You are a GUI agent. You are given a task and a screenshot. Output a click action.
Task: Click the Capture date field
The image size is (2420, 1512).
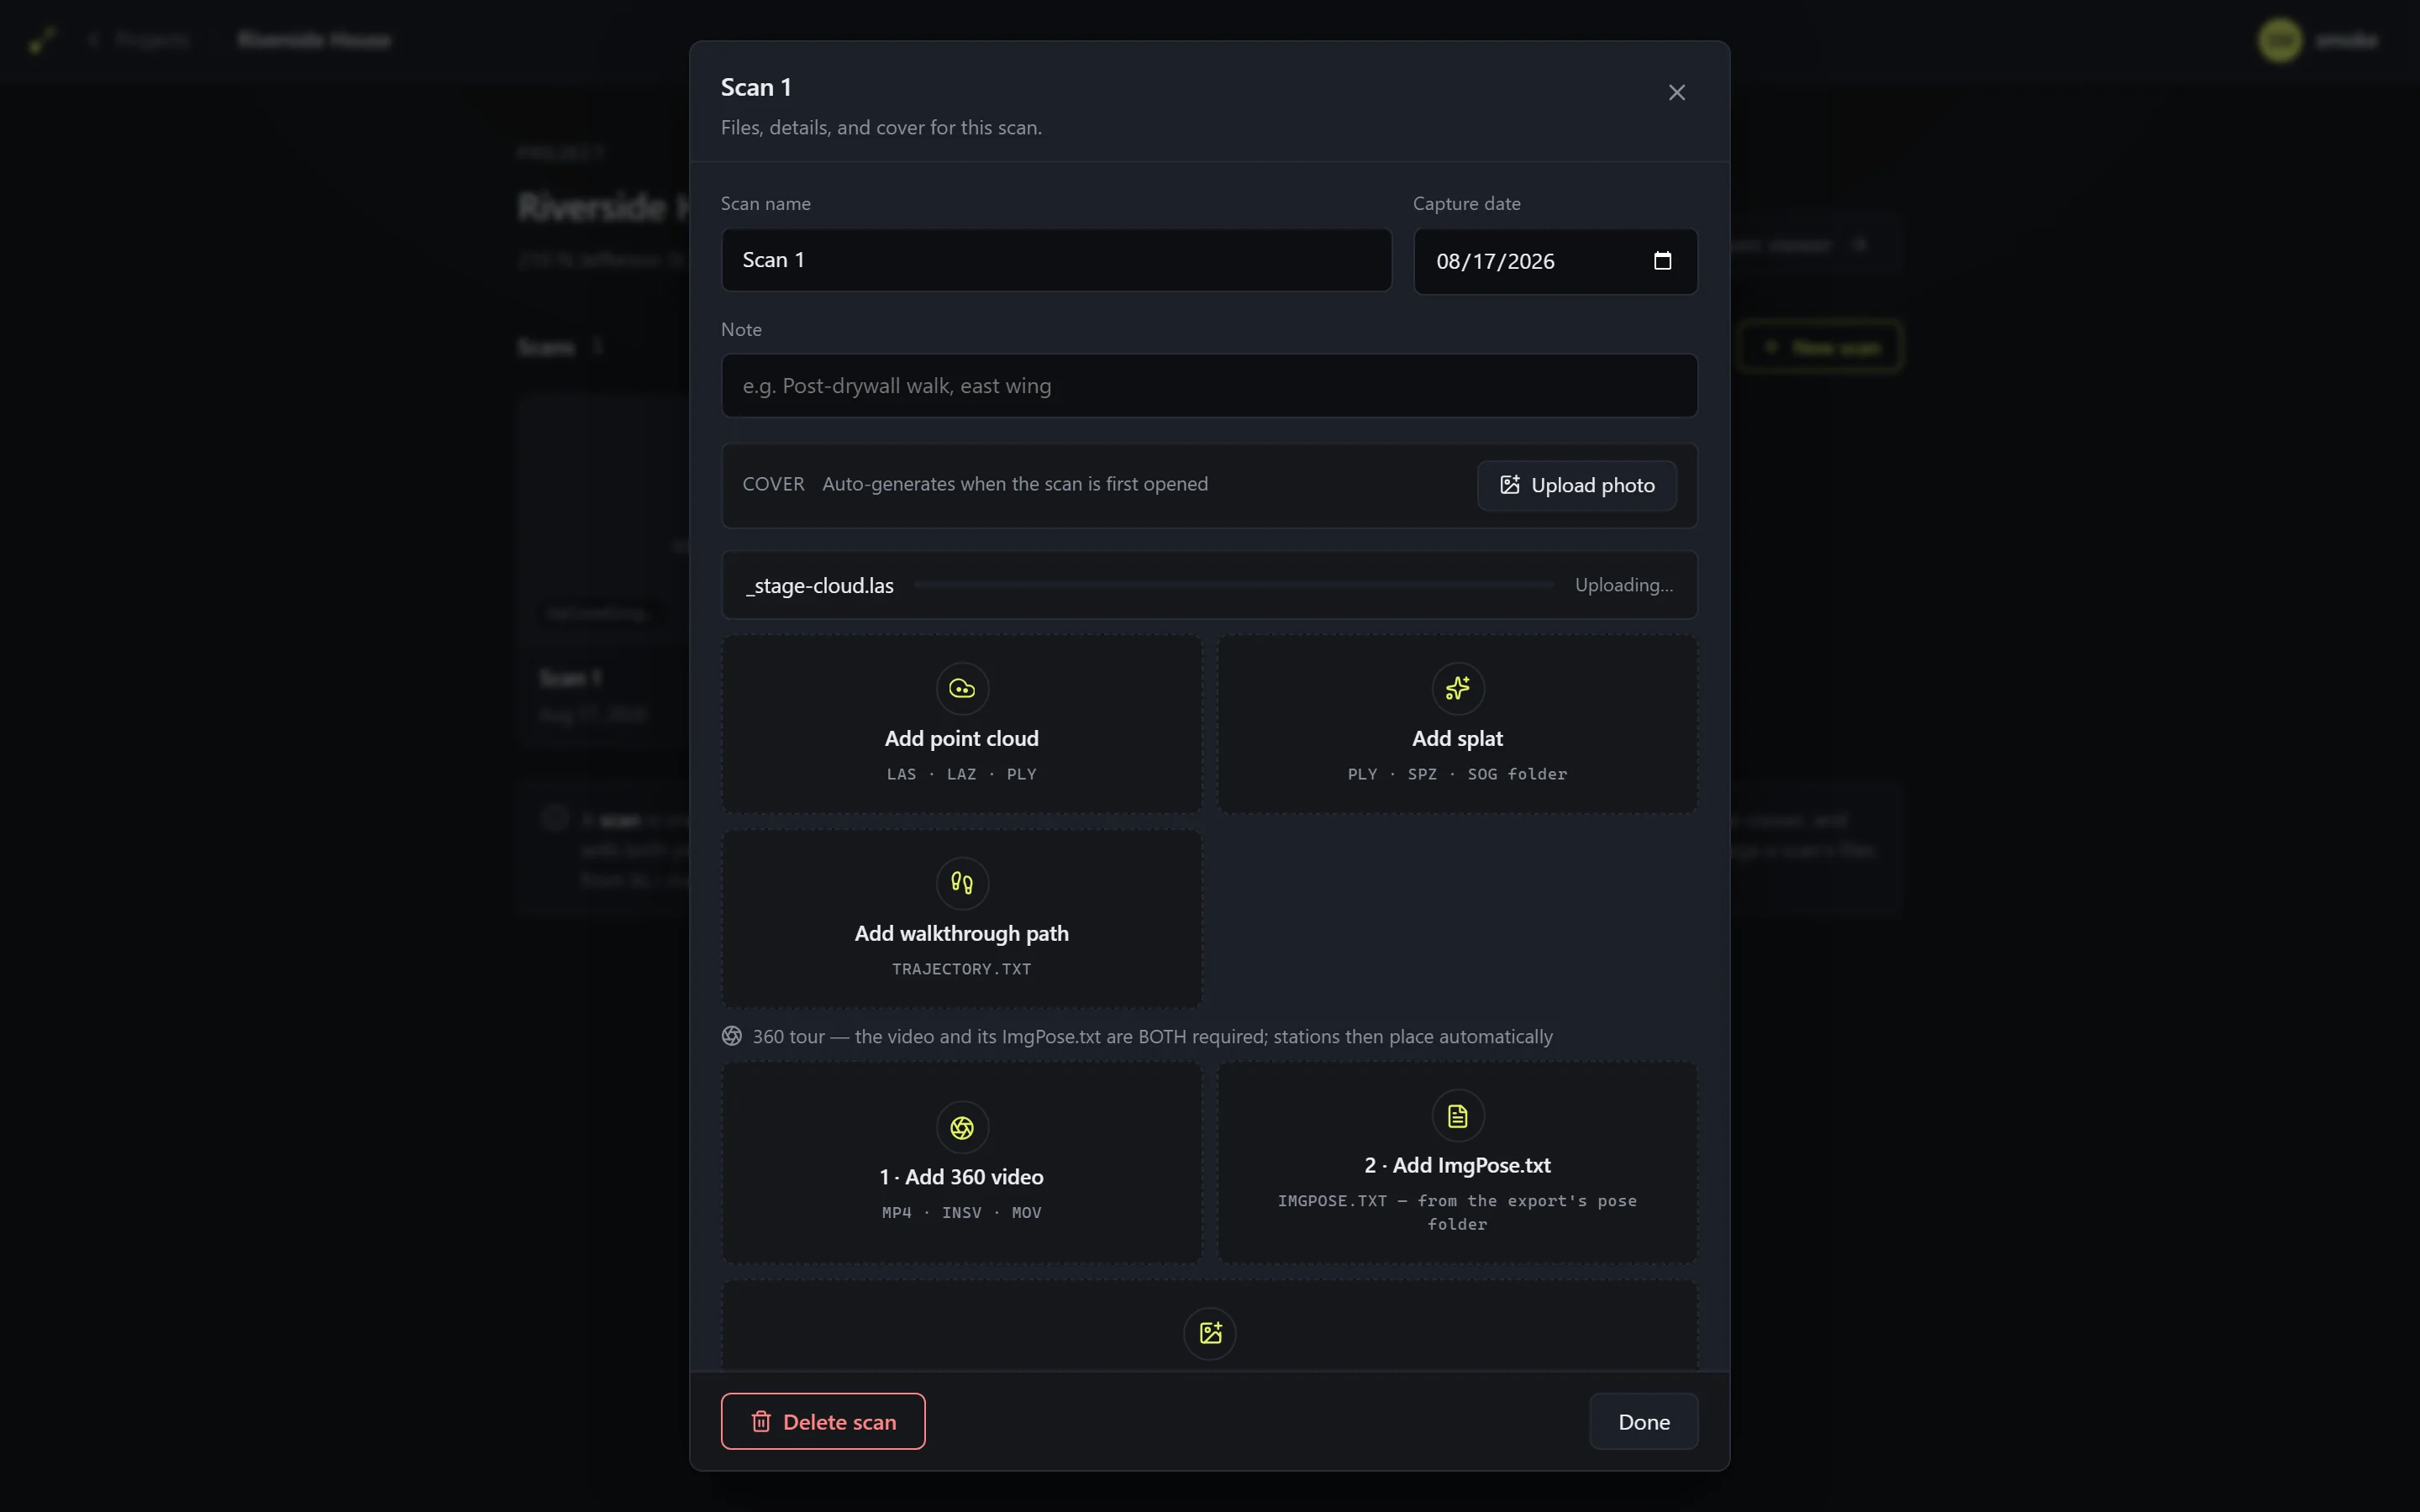[x=1555, y=261]
